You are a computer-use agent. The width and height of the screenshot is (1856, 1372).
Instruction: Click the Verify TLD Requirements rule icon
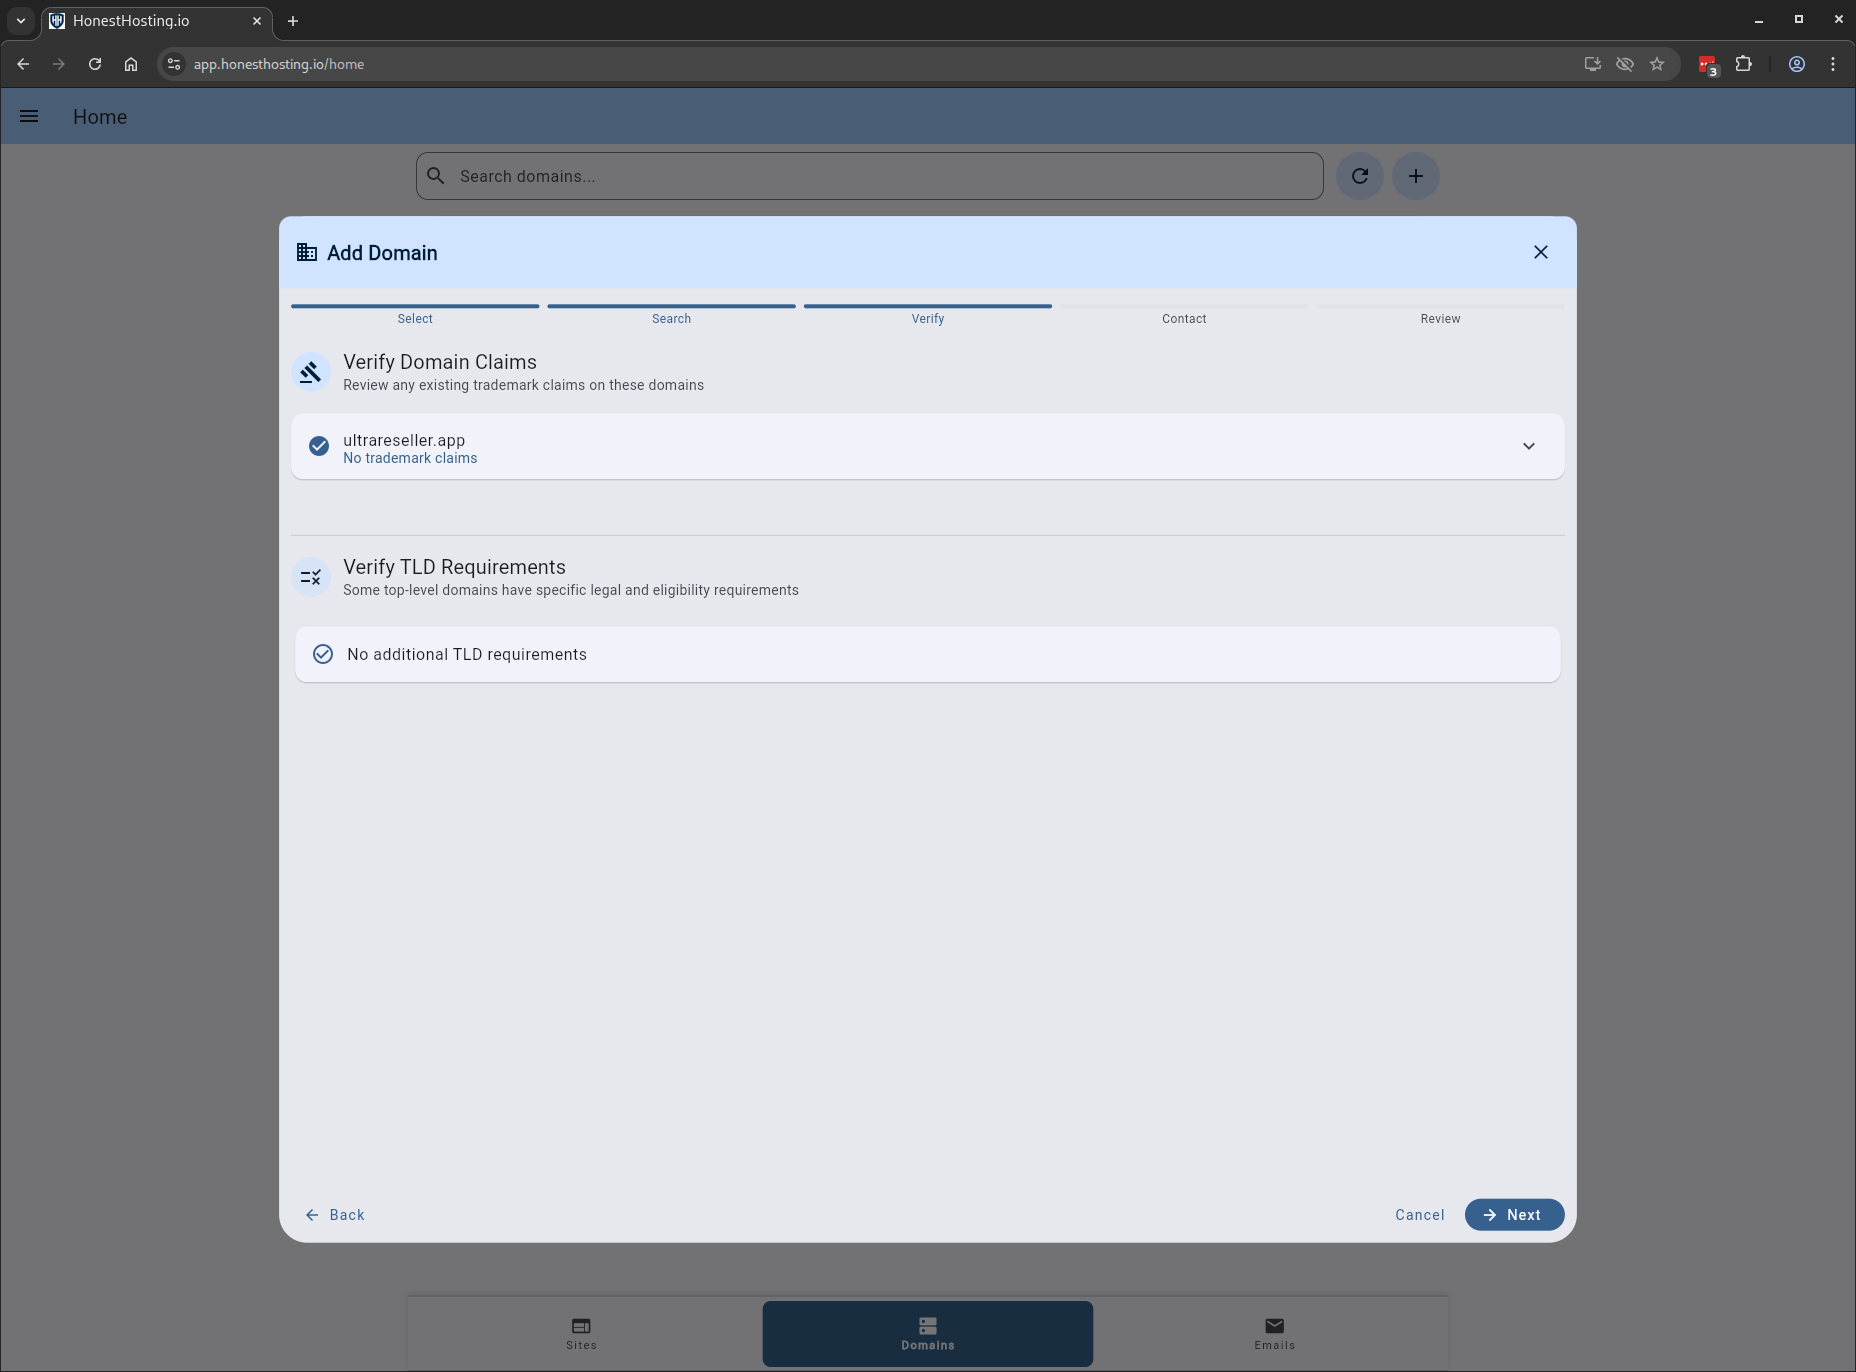click(311, 577)
